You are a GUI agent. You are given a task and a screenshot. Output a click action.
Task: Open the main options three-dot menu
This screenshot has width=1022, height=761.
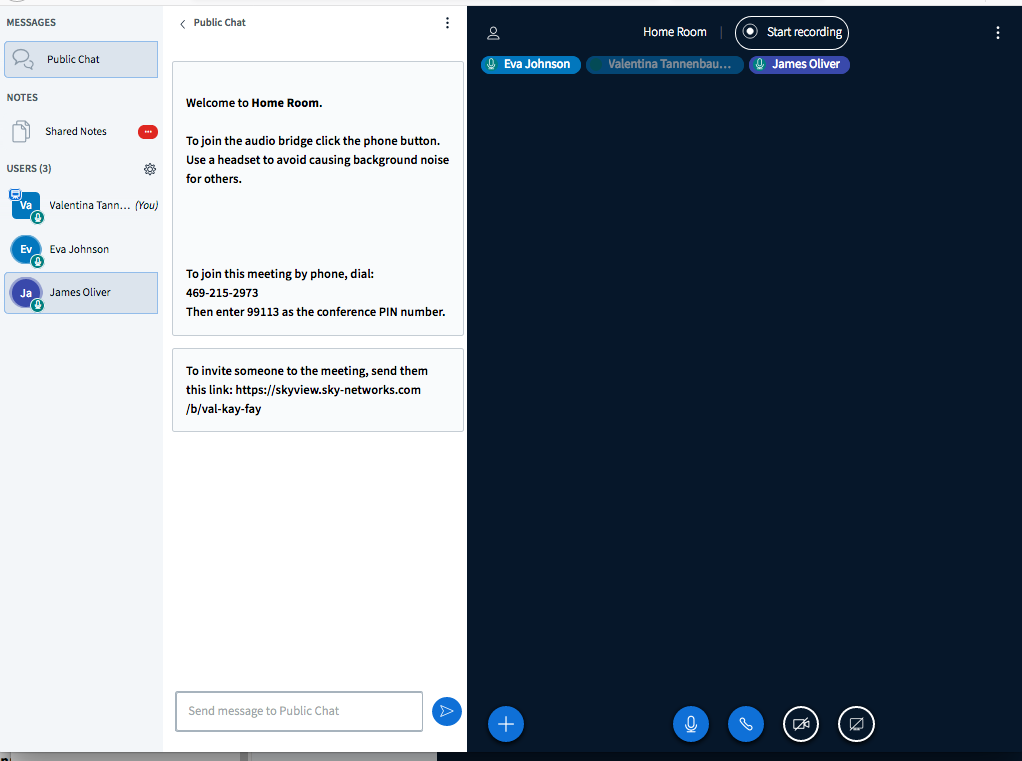[x=998, y=33]
